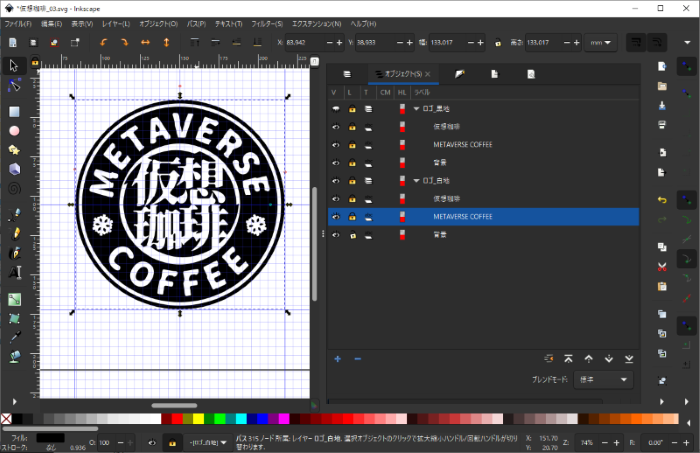This screenshot has width=700, height=453.
Task: Toggle lock on the ロゴ_黒地 layer
Action: point(352,109)
